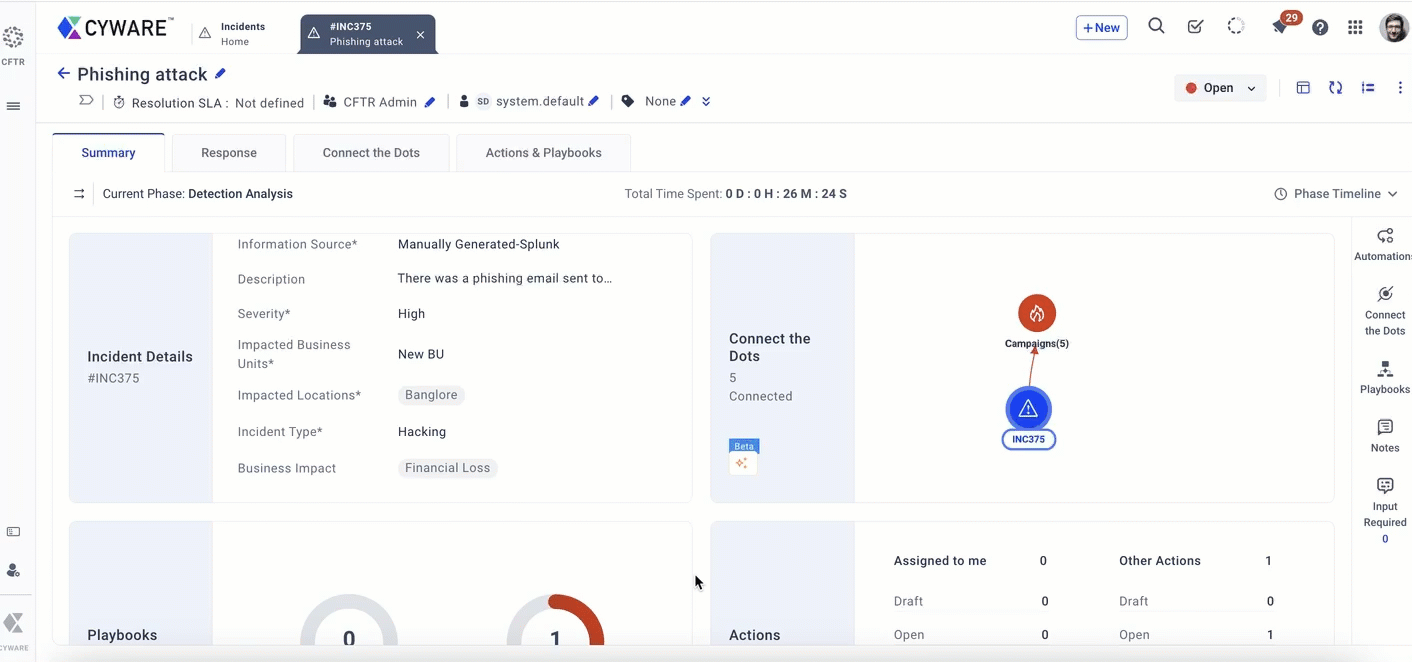Expand more details double-chevron after None
This screenshot has width=1412, height=662.
click(706, 102)
